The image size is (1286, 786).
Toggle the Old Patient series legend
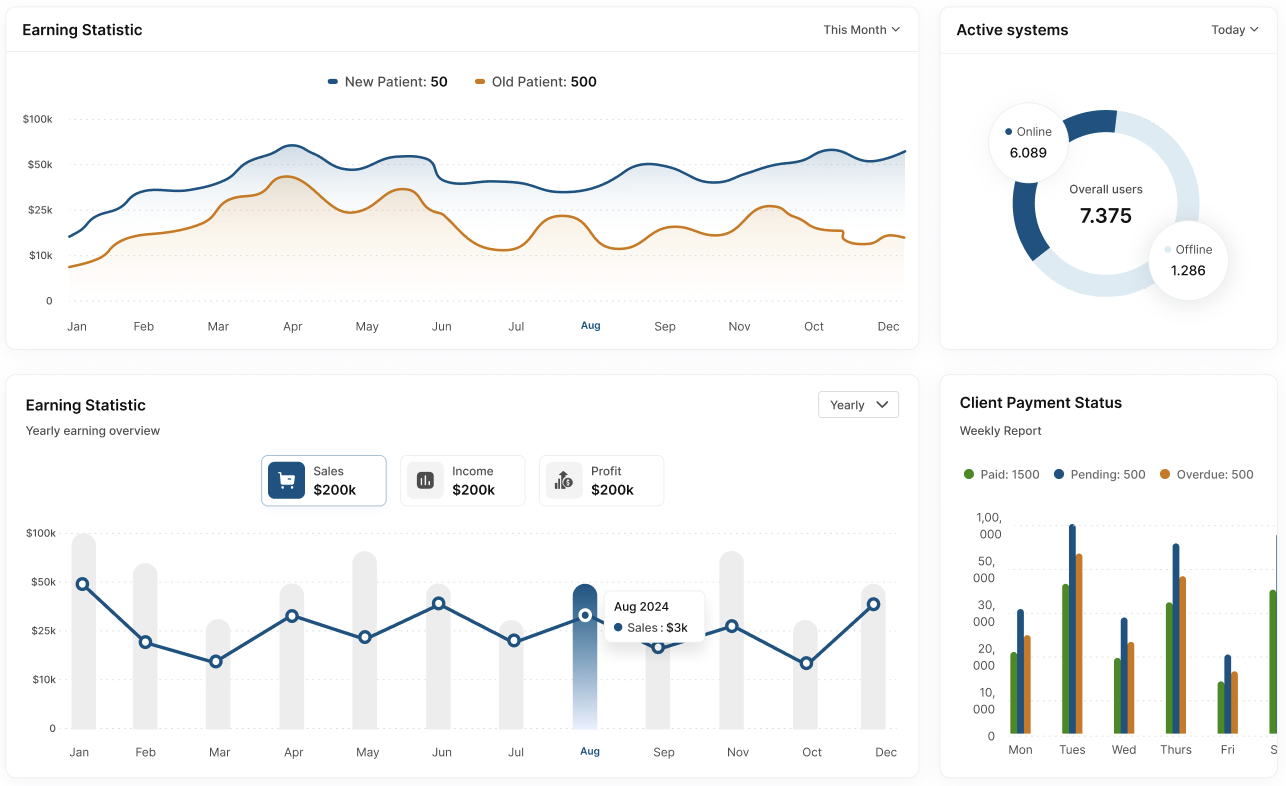click(536, 82)
